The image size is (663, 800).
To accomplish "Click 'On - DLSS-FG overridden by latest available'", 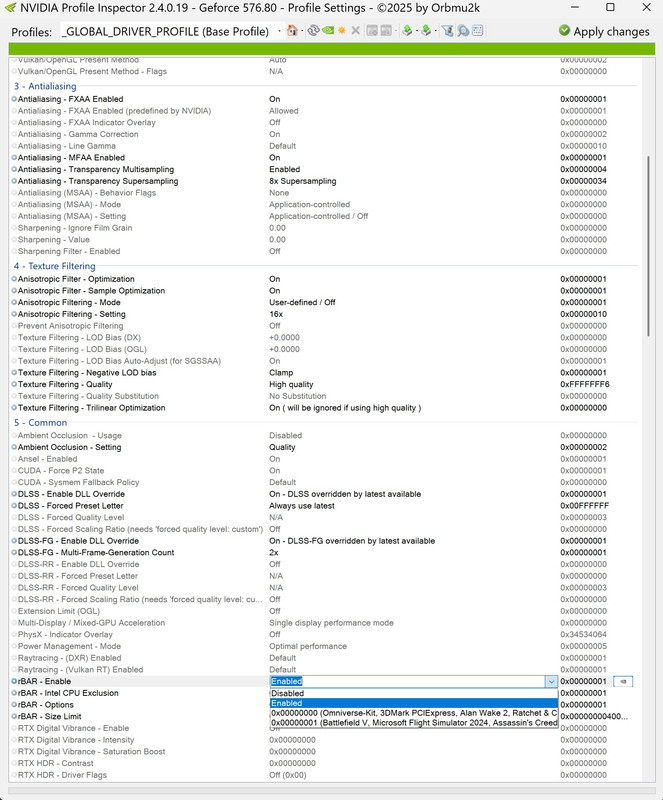I will tap(352, 541).
